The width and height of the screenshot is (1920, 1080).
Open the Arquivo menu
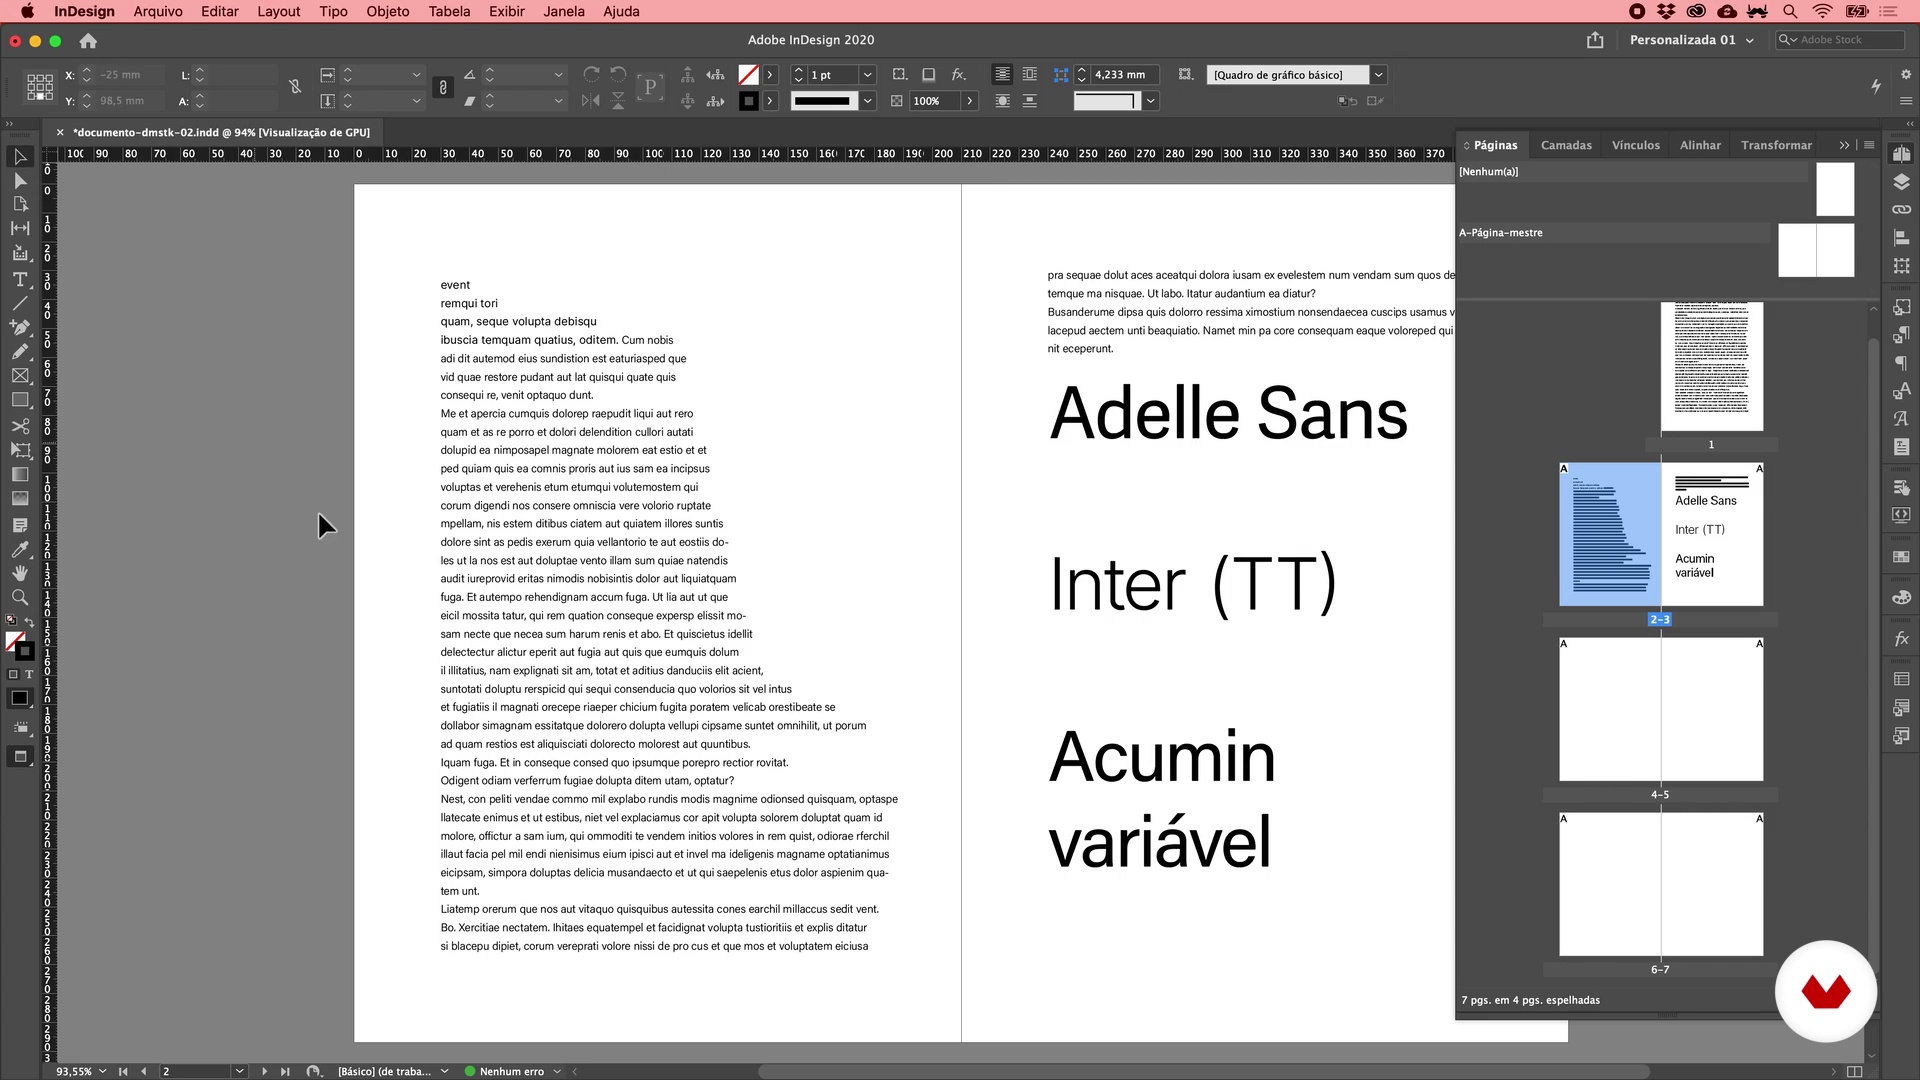coord(158,11)
